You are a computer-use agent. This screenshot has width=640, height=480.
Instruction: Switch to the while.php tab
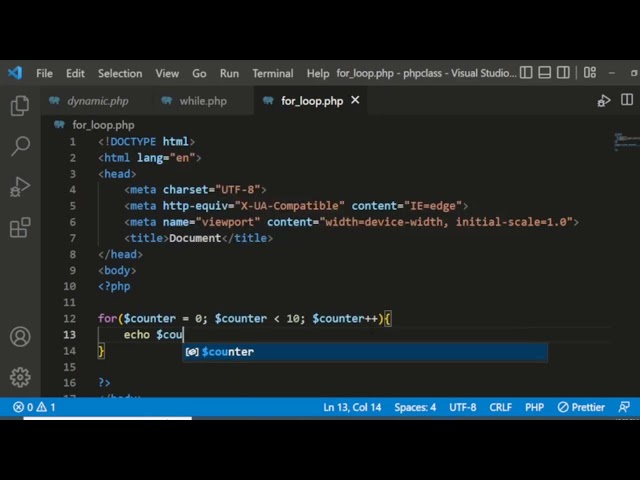pos(203,101)
